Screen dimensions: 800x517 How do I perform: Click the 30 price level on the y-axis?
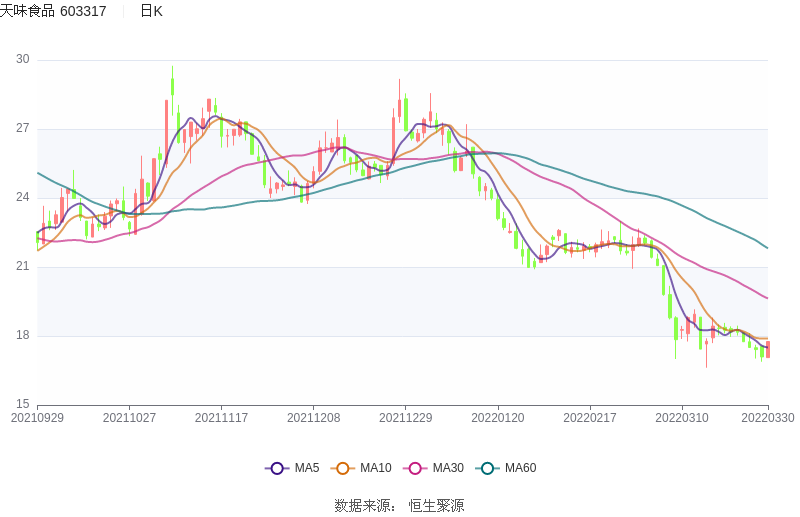pyautogui.click(x=23, y=60)
